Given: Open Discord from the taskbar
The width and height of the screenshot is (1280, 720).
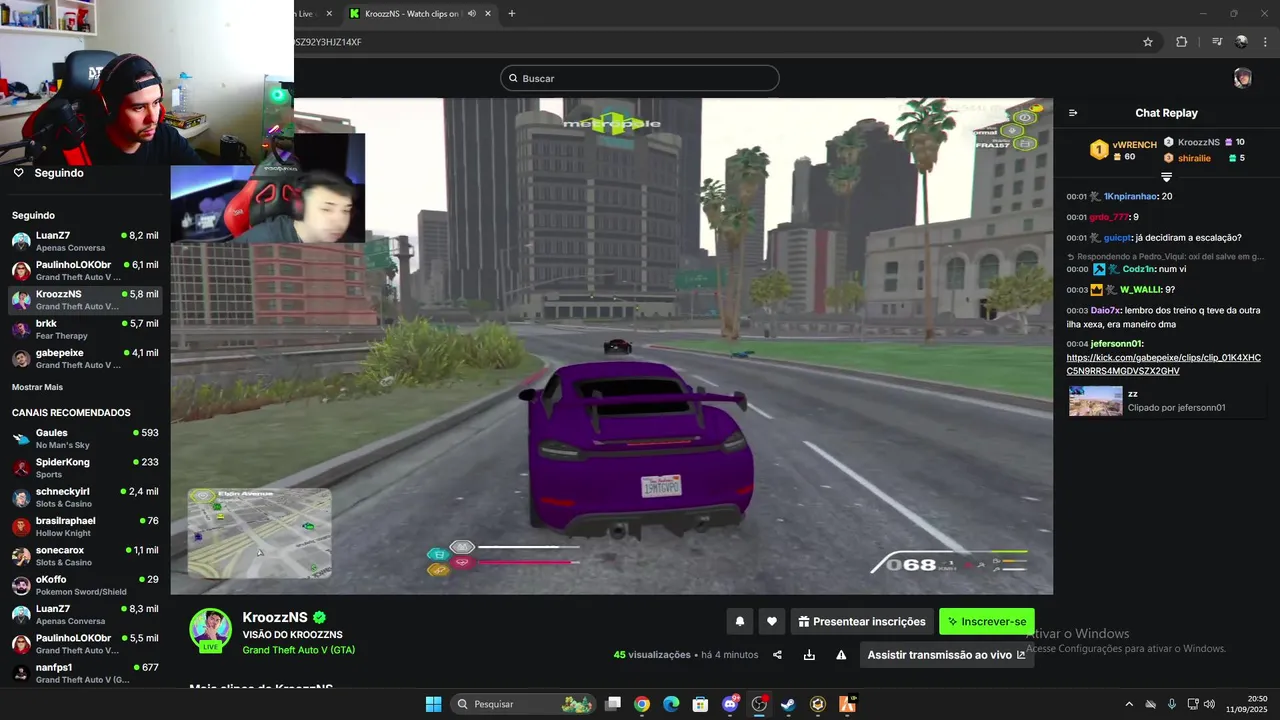Looking at the screenshot, I should coord(730,704).
